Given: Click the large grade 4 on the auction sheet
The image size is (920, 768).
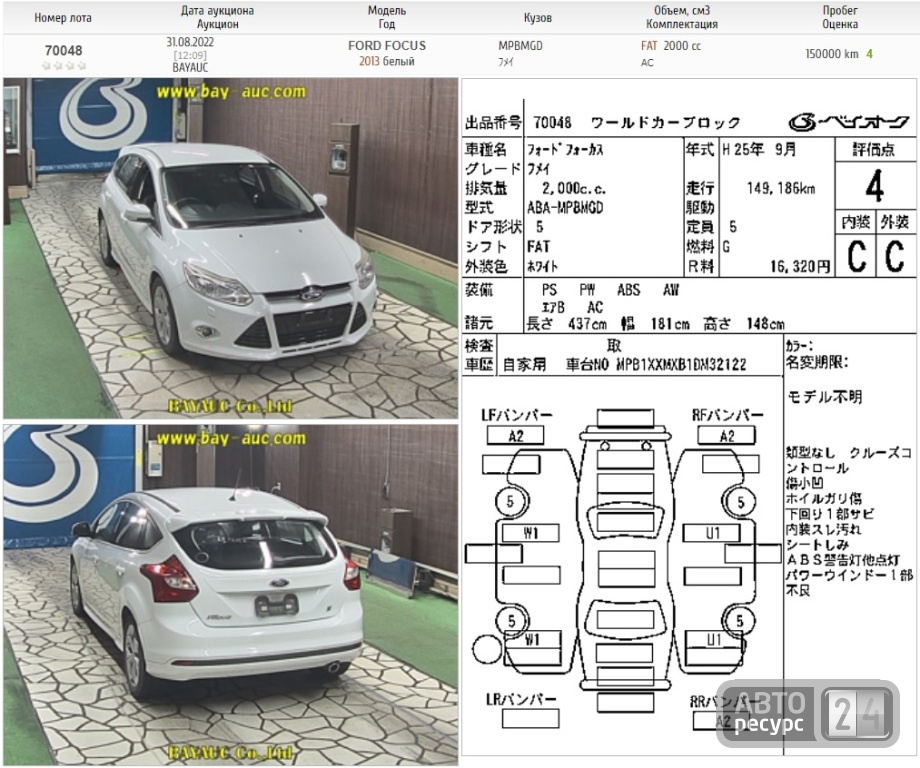Looking at the screenshot, I should pos(874,186).
